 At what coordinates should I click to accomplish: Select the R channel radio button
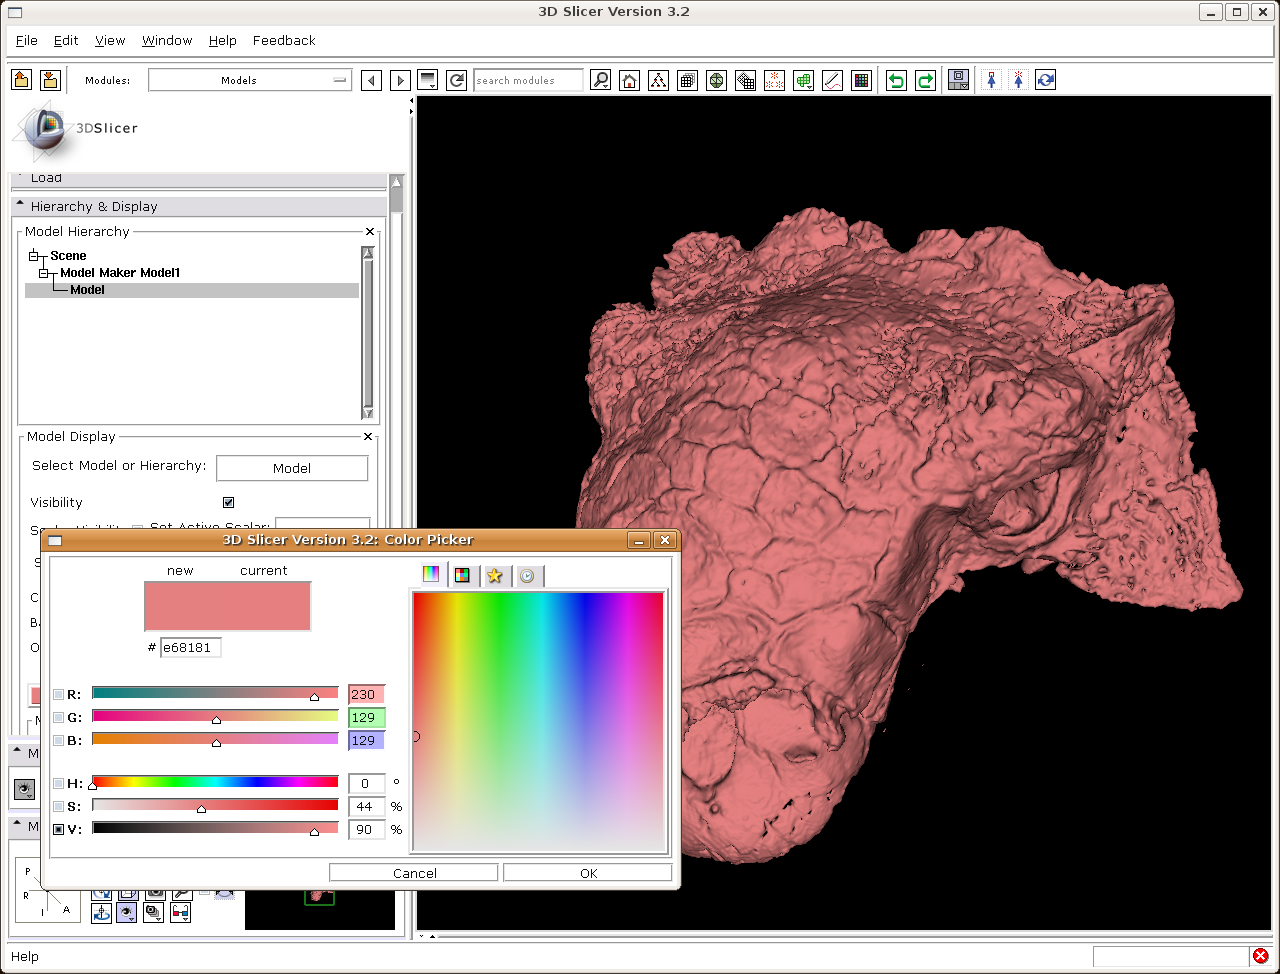(59, 694)
